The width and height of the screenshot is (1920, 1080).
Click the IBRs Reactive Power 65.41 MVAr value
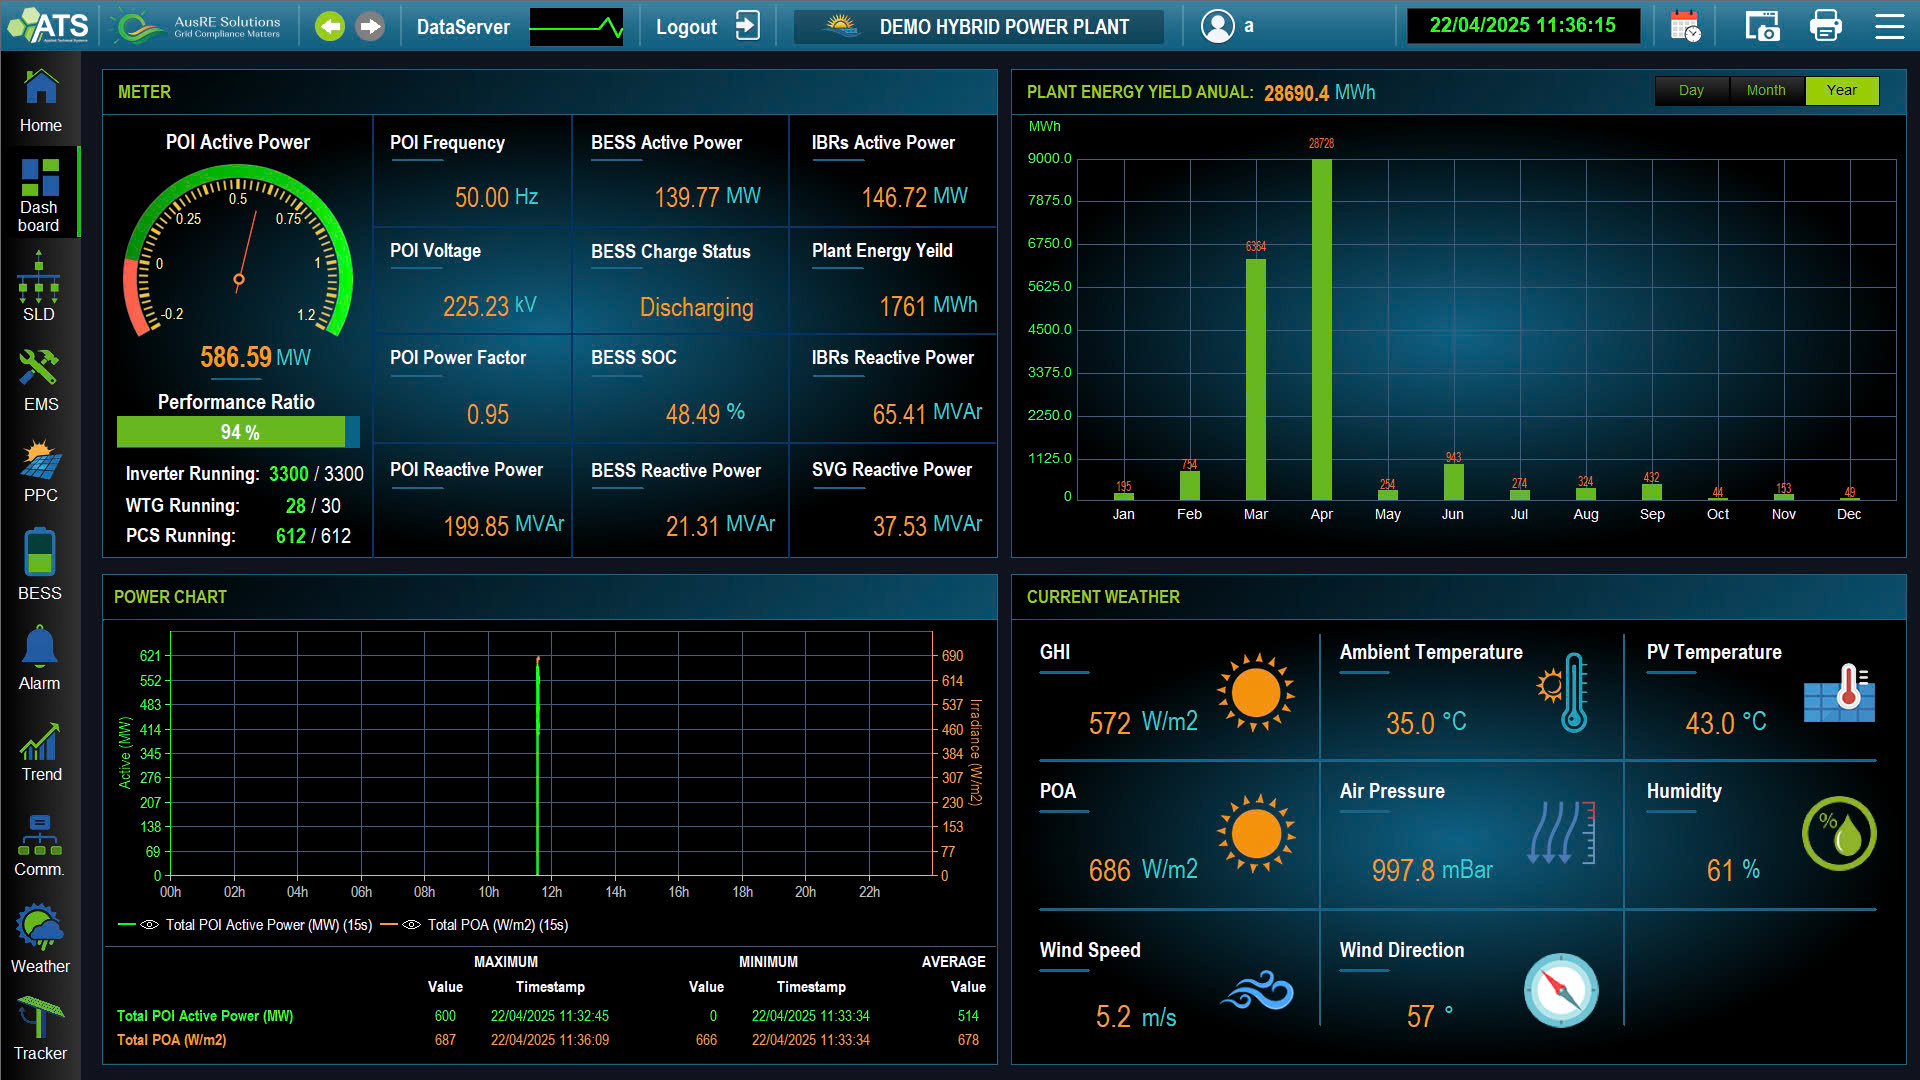[x=927, y=413]
